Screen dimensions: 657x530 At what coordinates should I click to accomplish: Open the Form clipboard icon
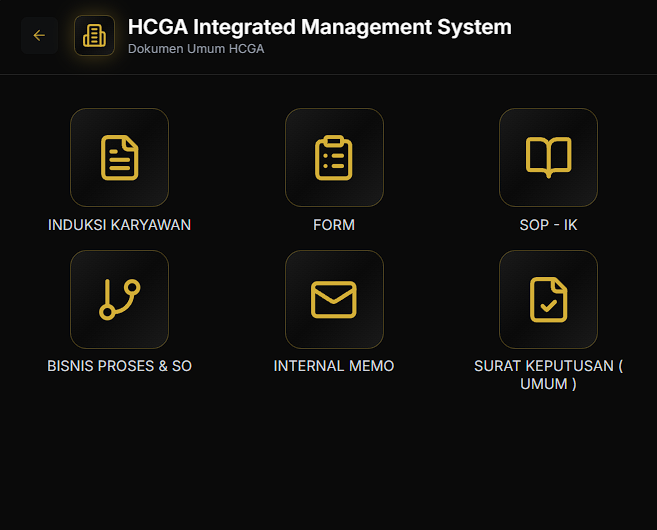coord(334,158)
